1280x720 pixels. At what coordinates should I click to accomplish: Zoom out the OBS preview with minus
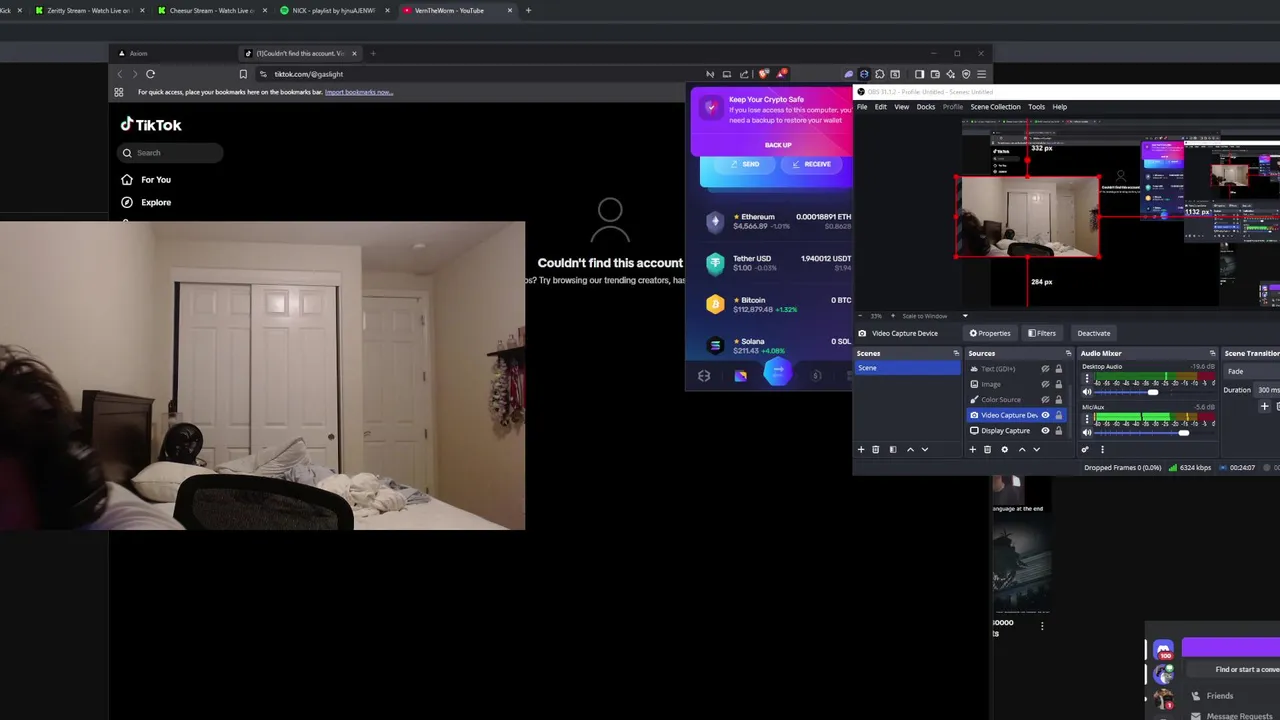pos(860,316)
